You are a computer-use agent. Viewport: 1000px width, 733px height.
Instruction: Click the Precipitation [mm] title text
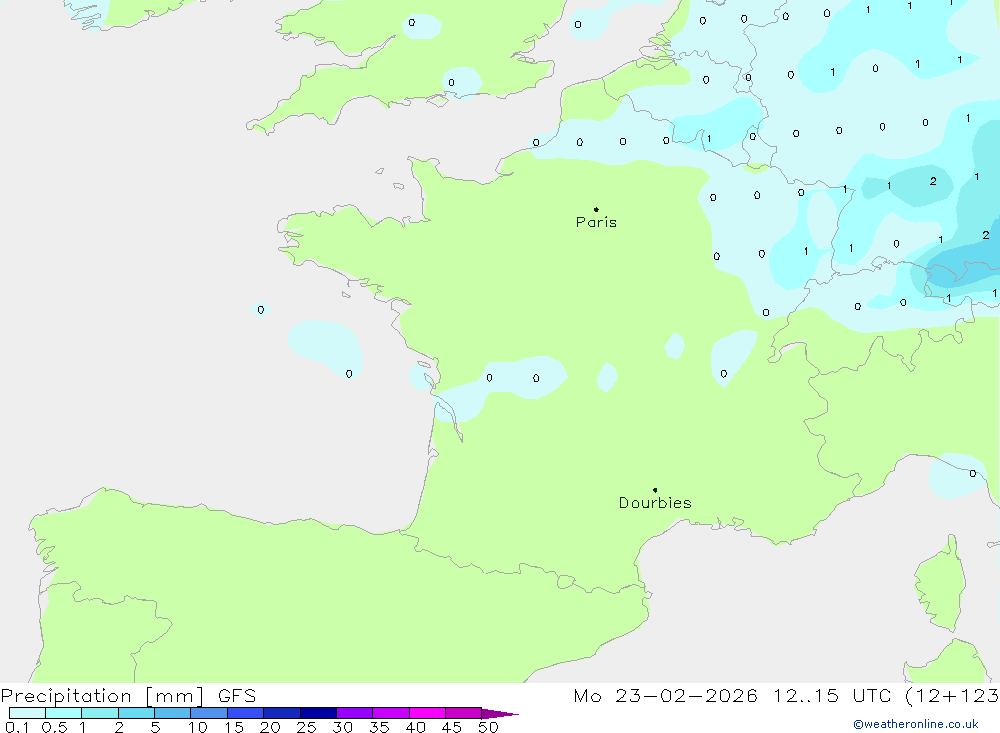[x=102, y=696]
